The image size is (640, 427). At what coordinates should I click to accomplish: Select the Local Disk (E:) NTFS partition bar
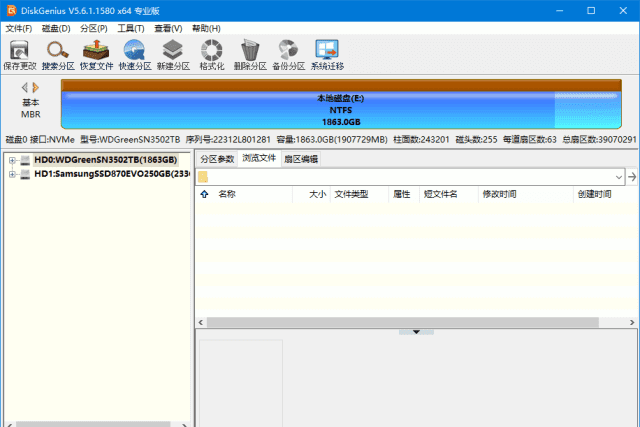pyautogui.click(x=341, y=104)
